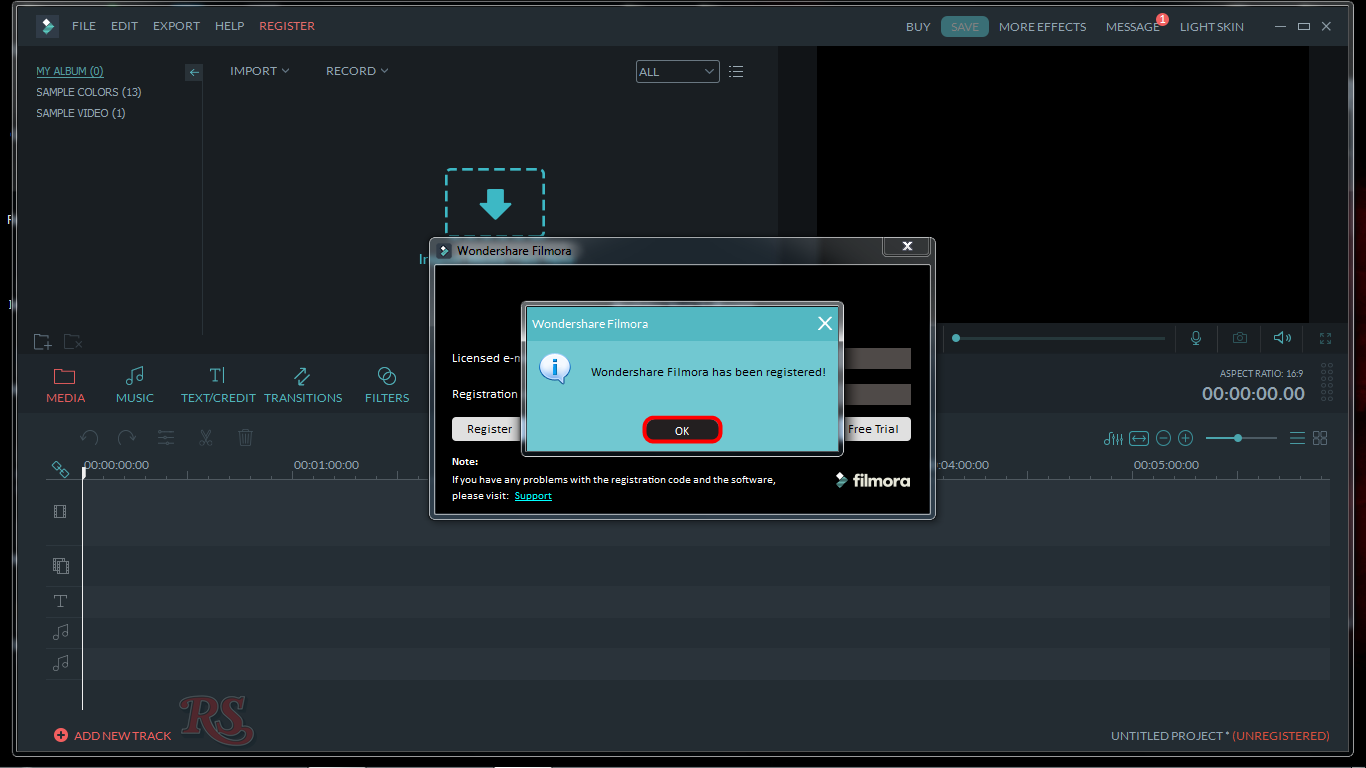Click OK in the registration confirmation dialog
The image size is (1366, 768).
[x=682, y=430]
